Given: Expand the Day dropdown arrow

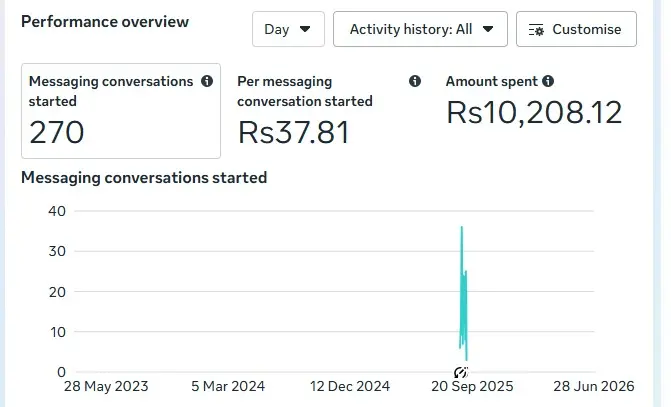Looking at the screenshot, I should click(305, 29).
